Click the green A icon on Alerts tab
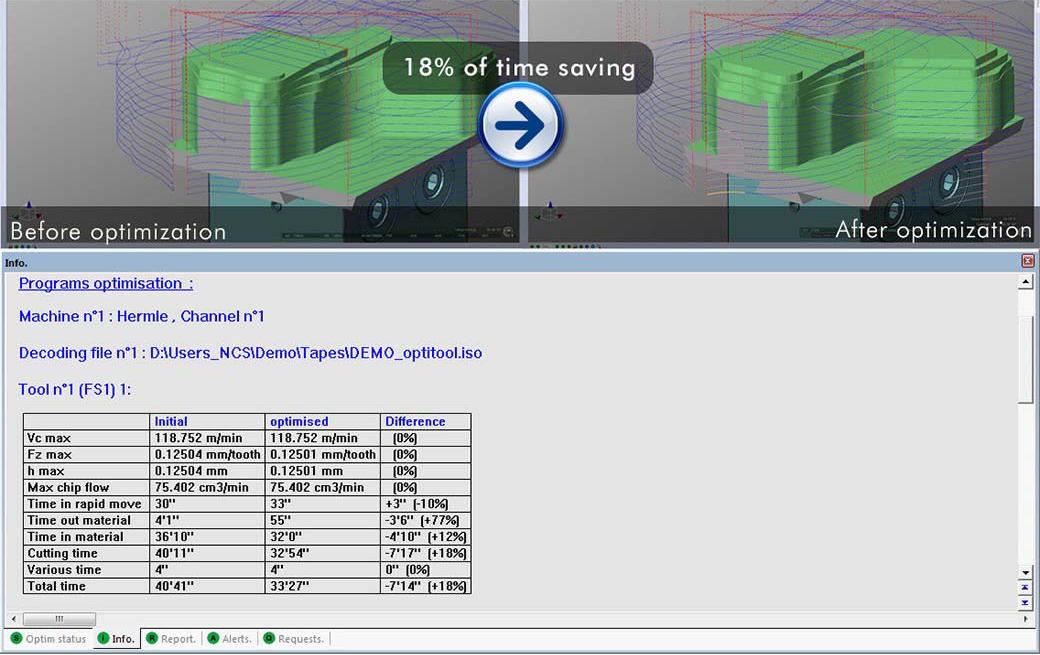 pyautogui.click(x=213, y=638)
